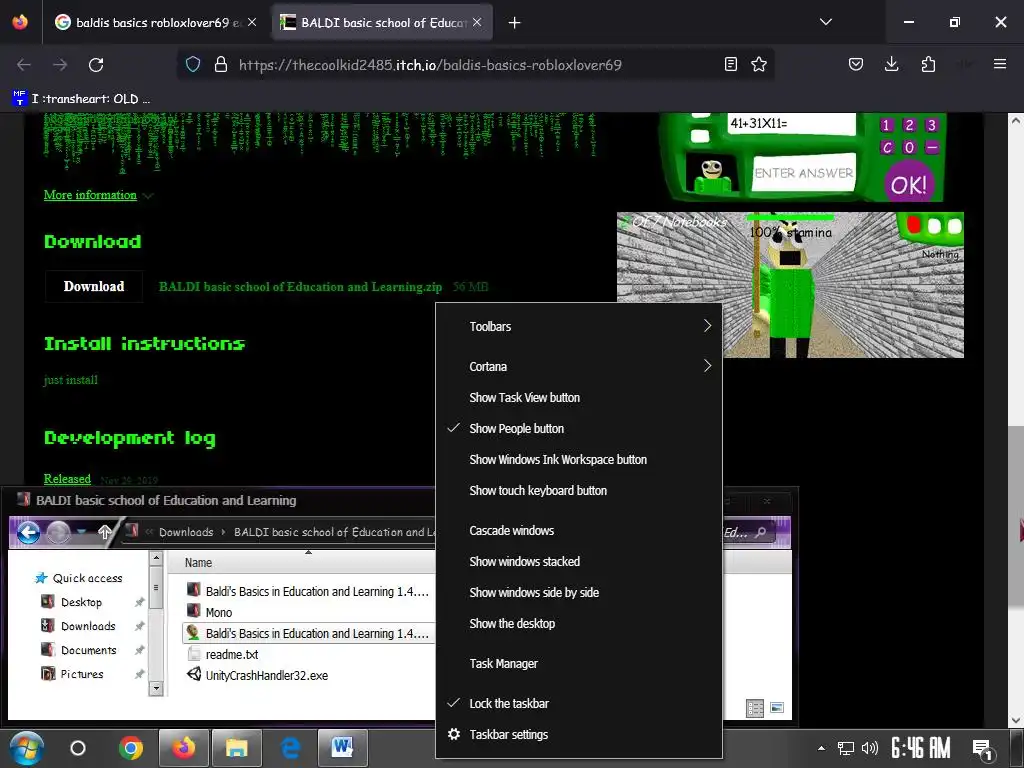The width and height of the screenshot is (1024, 768).
Task: Open the transheart OLD bookmark
Action: click(81, 99)
